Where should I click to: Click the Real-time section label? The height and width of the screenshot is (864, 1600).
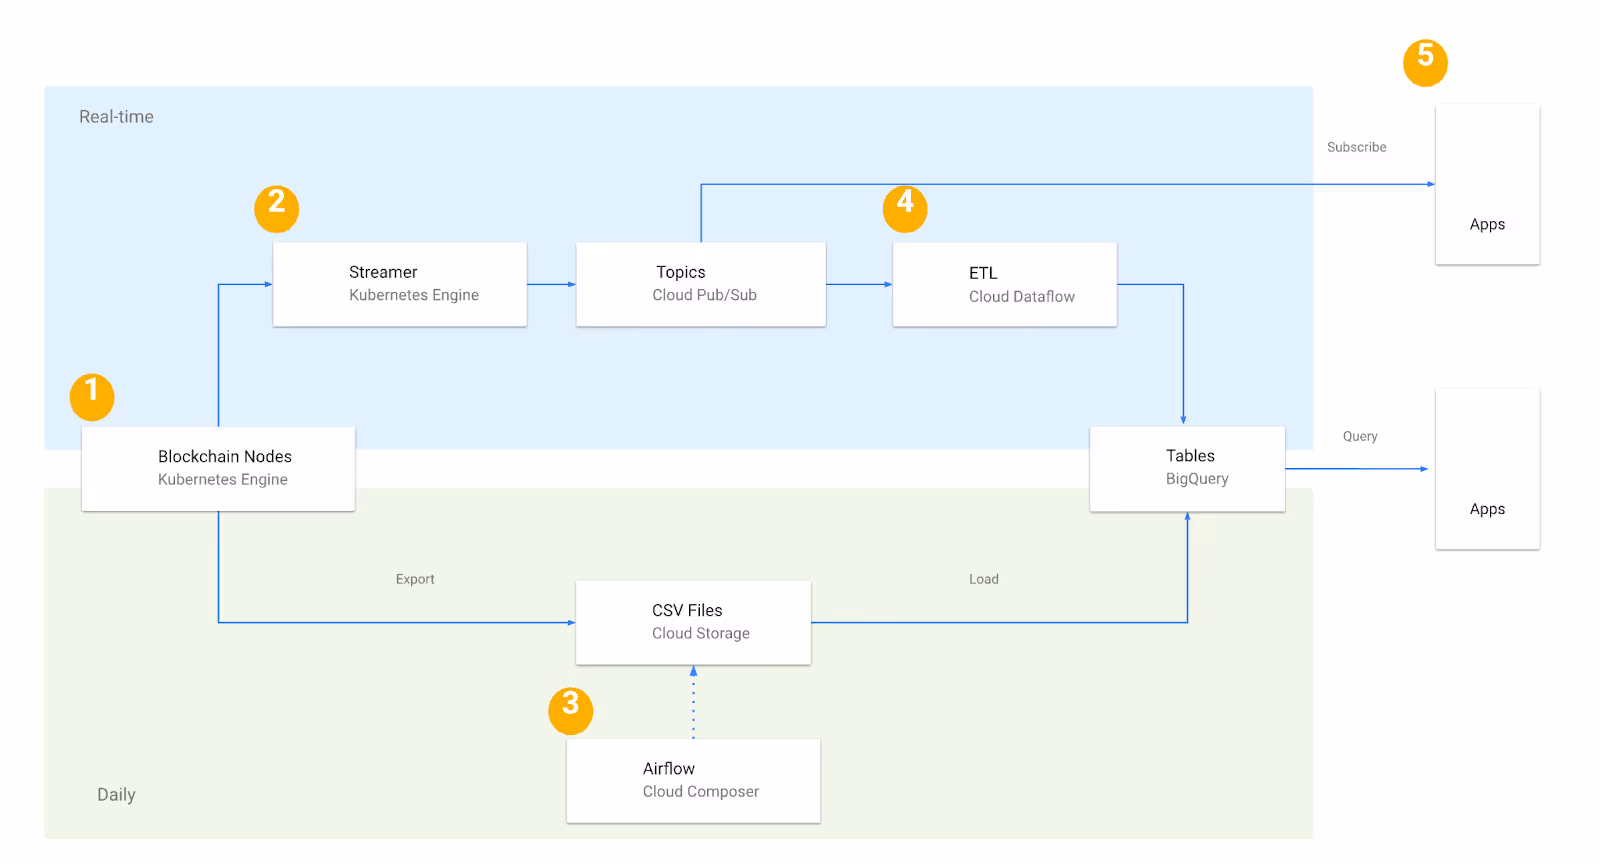pos(116,117)
